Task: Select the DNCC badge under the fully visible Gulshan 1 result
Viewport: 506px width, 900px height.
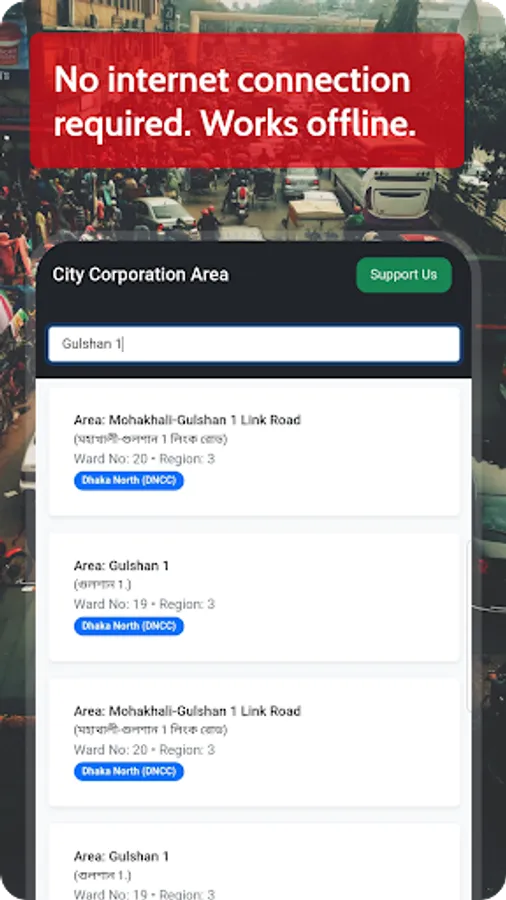Action: point(129,626)
